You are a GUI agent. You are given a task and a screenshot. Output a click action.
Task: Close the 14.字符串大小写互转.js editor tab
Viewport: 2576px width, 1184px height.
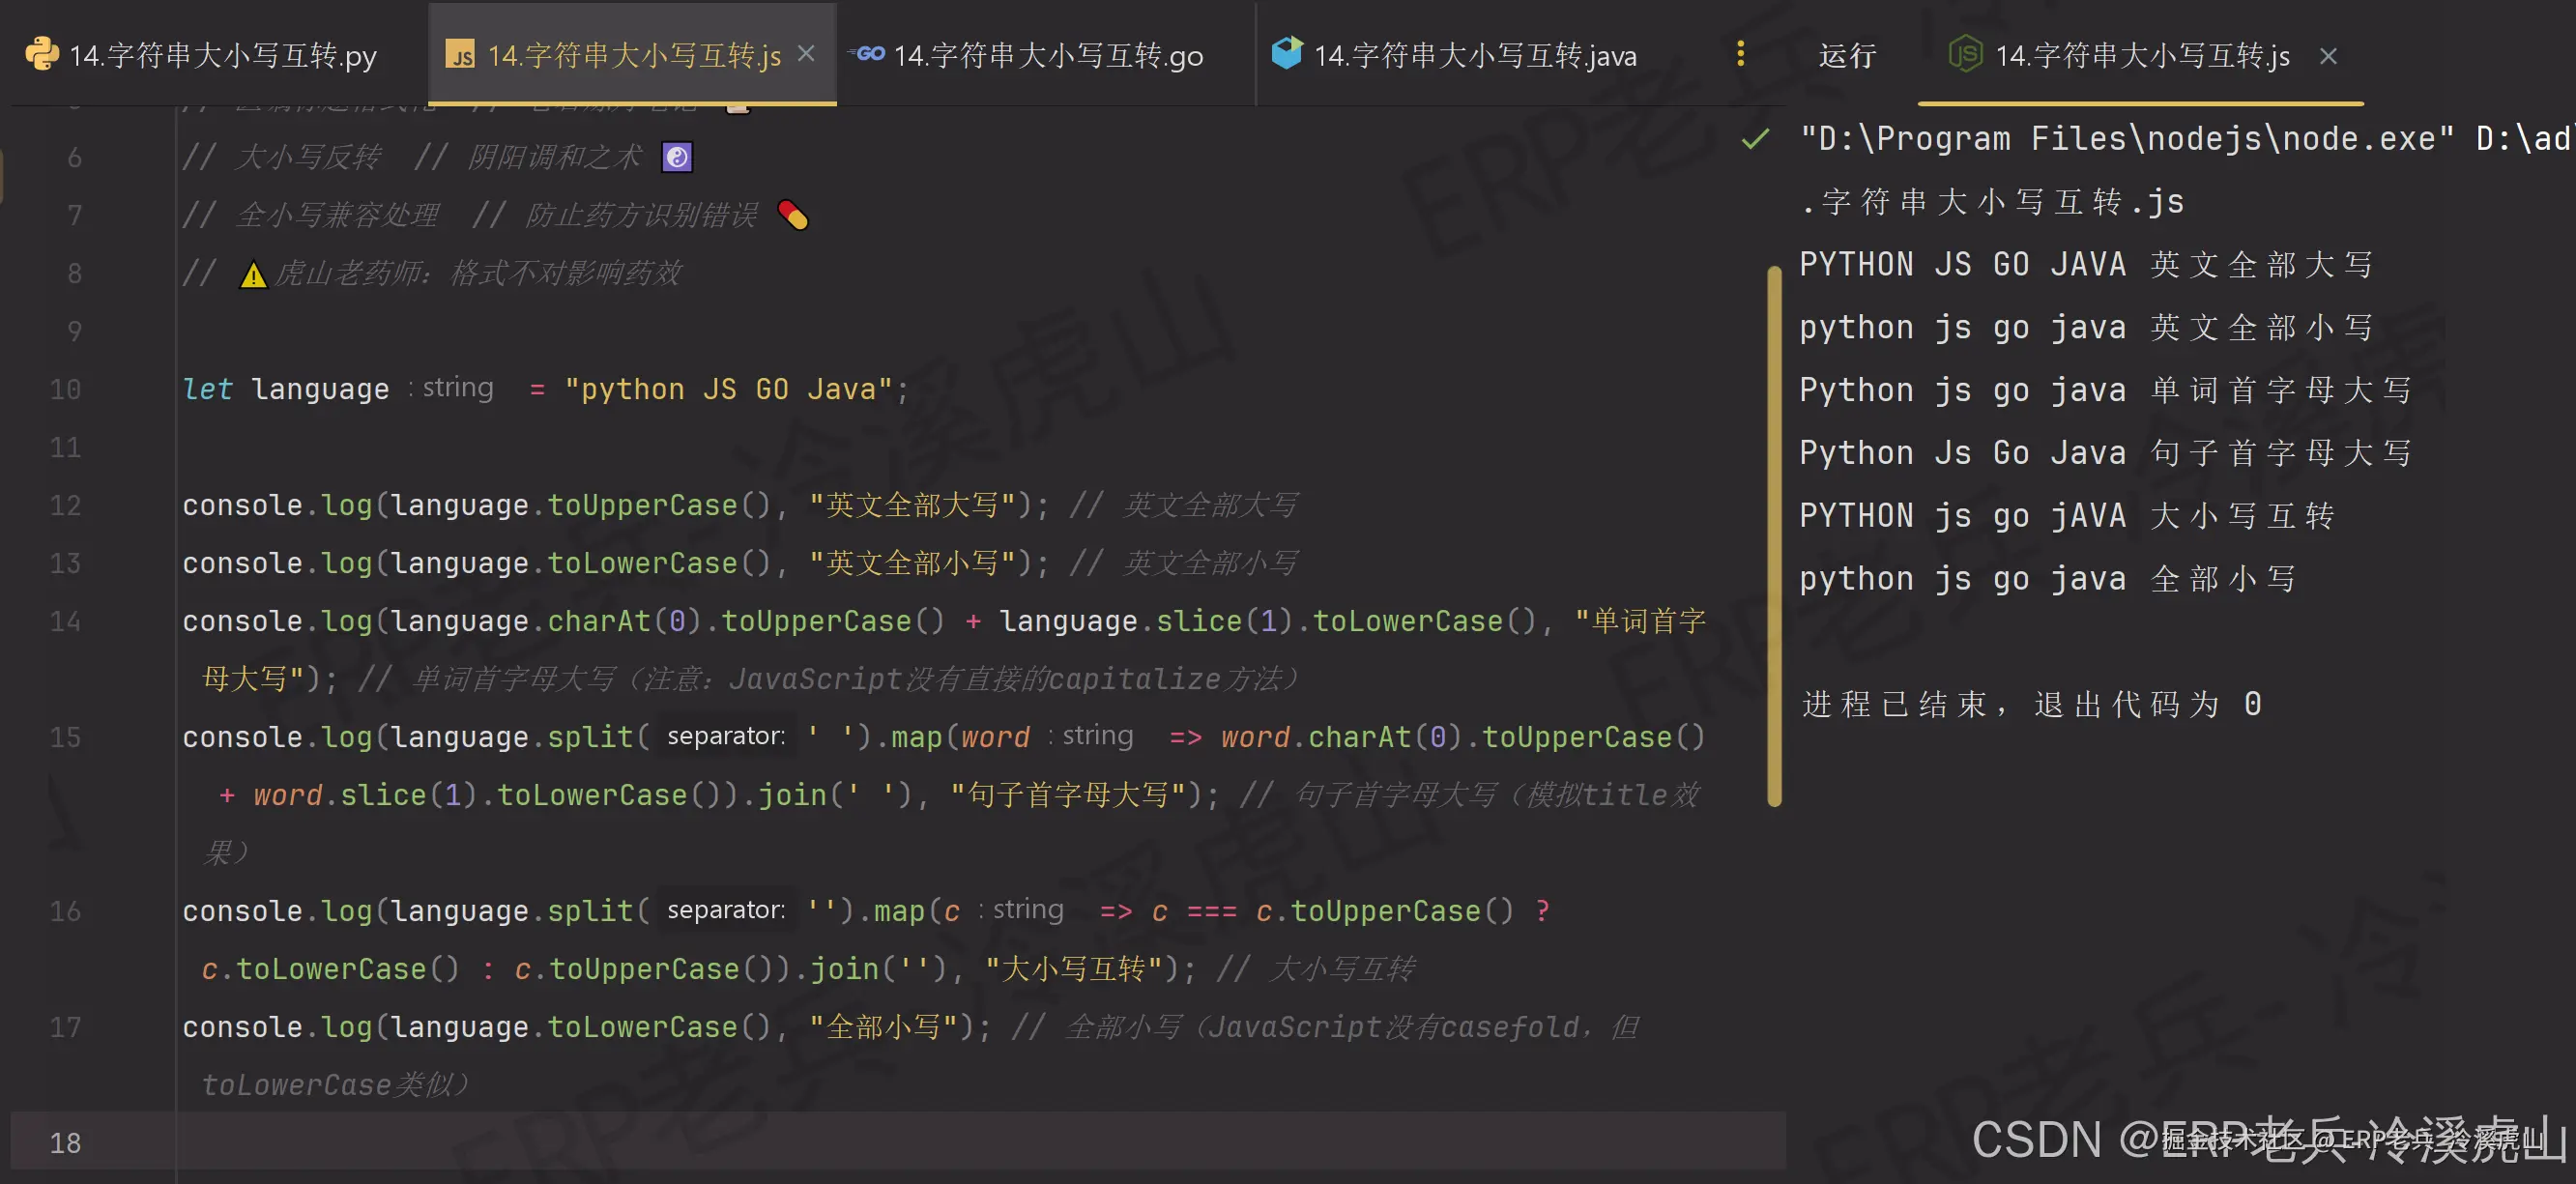[806, 54]
